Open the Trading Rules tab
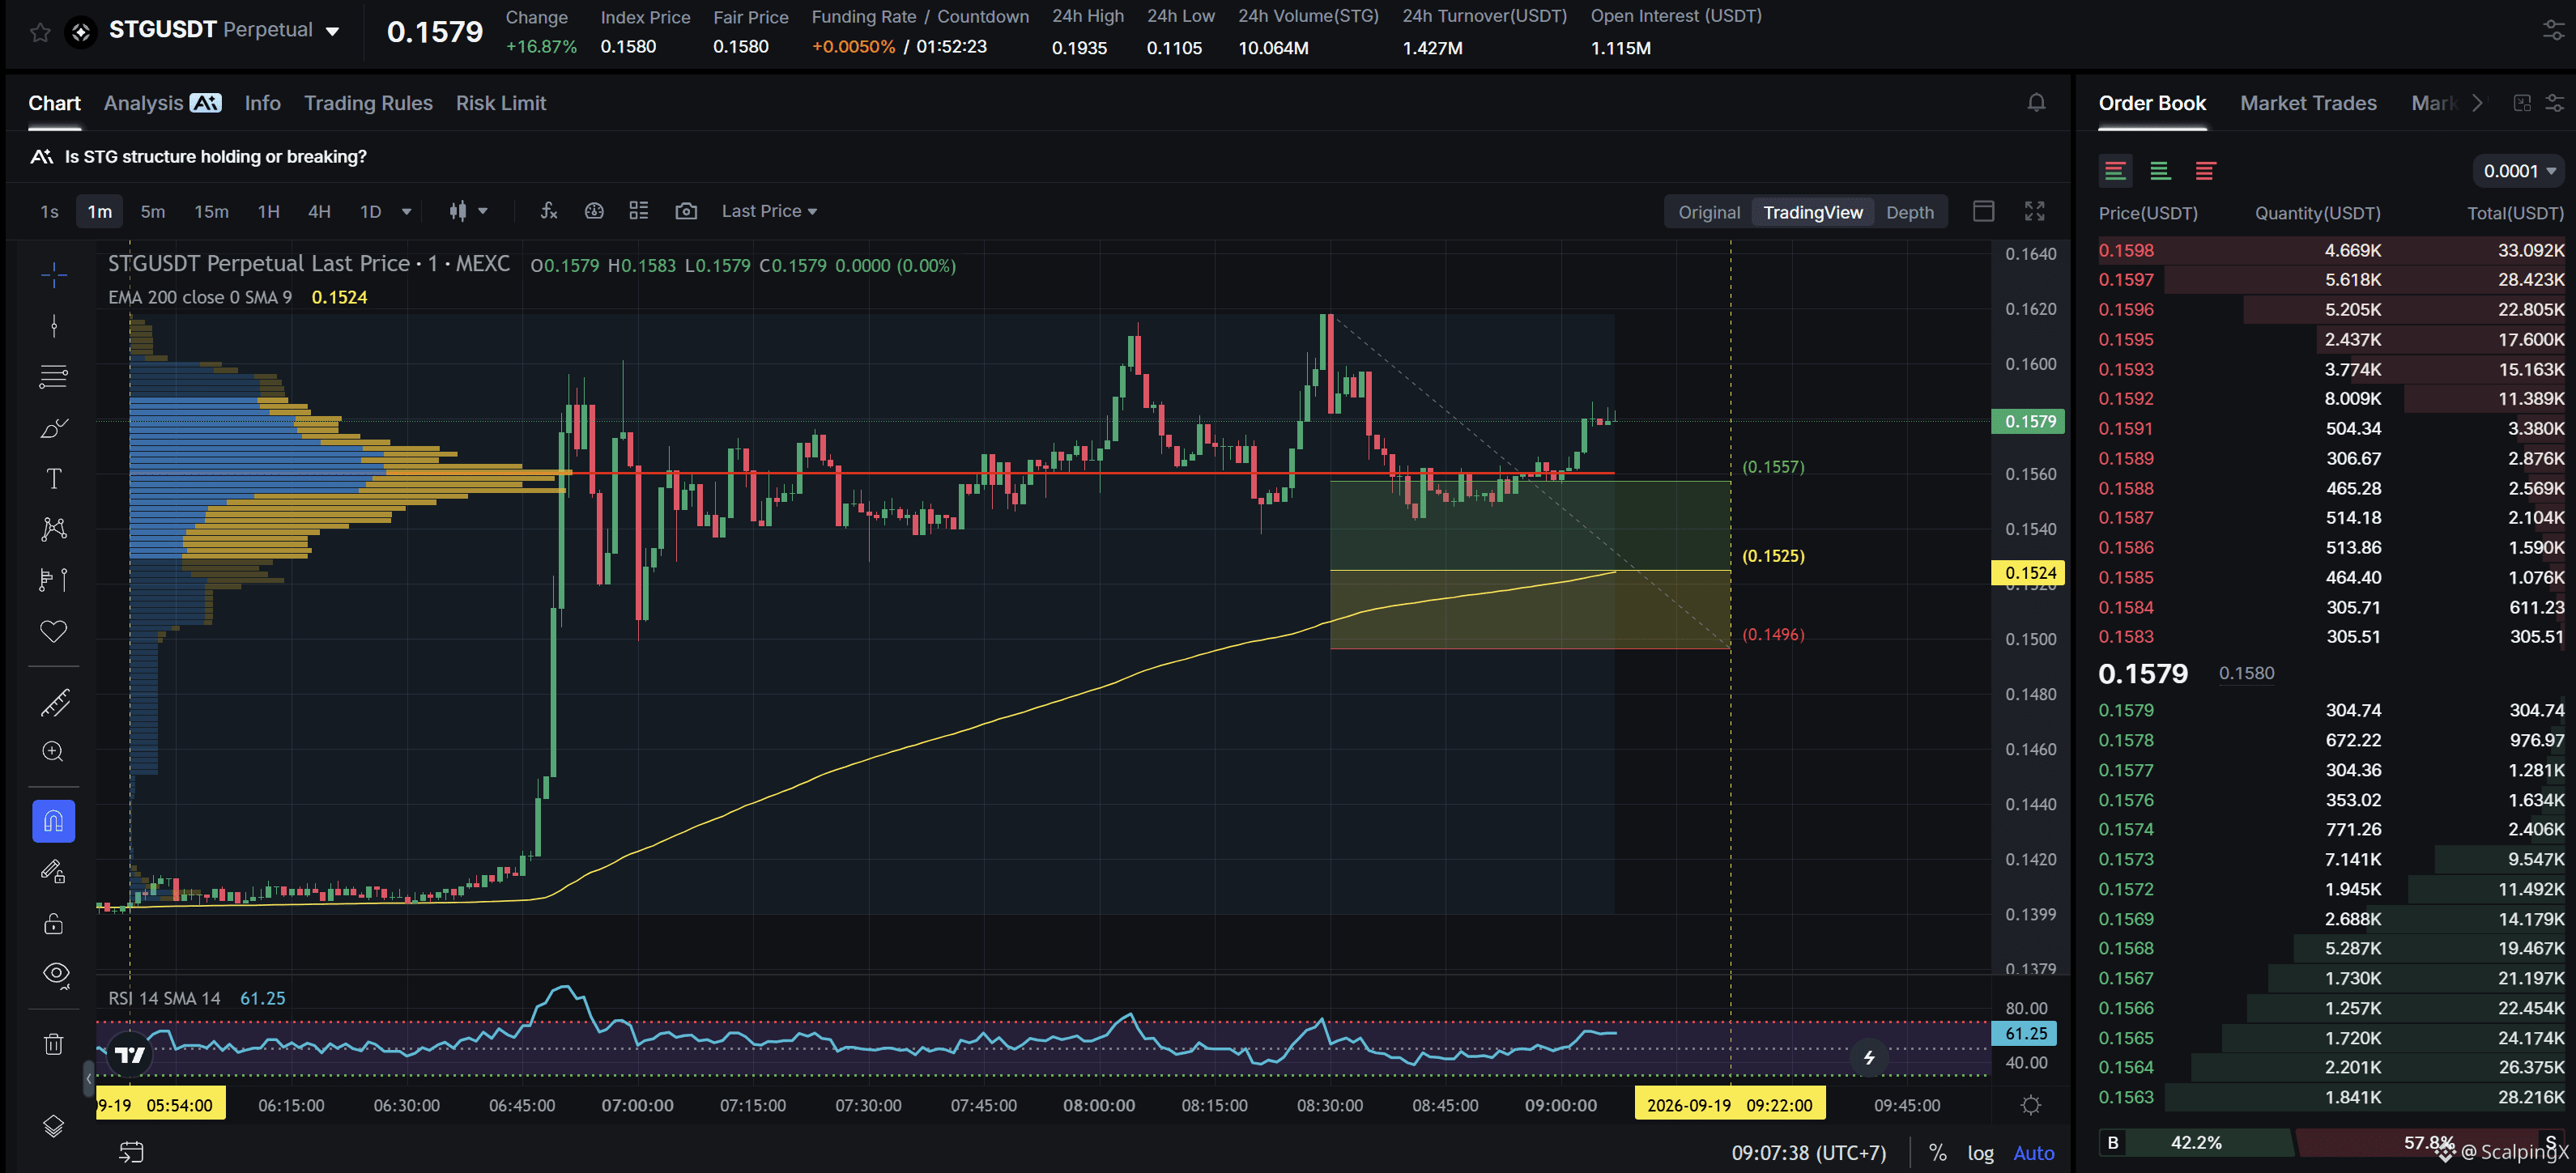 pos(368,103)
